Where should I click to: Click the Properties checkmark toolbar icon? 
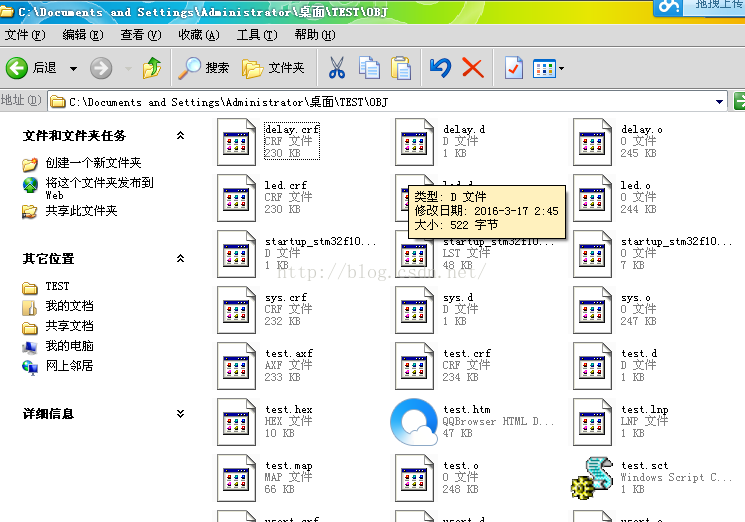[x=513, y=68]
